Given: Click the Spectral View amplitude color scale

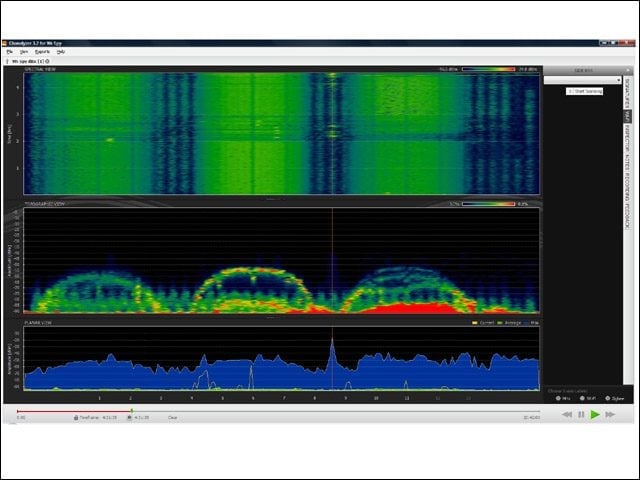Looking at the screenshot, I should [488, 69].
